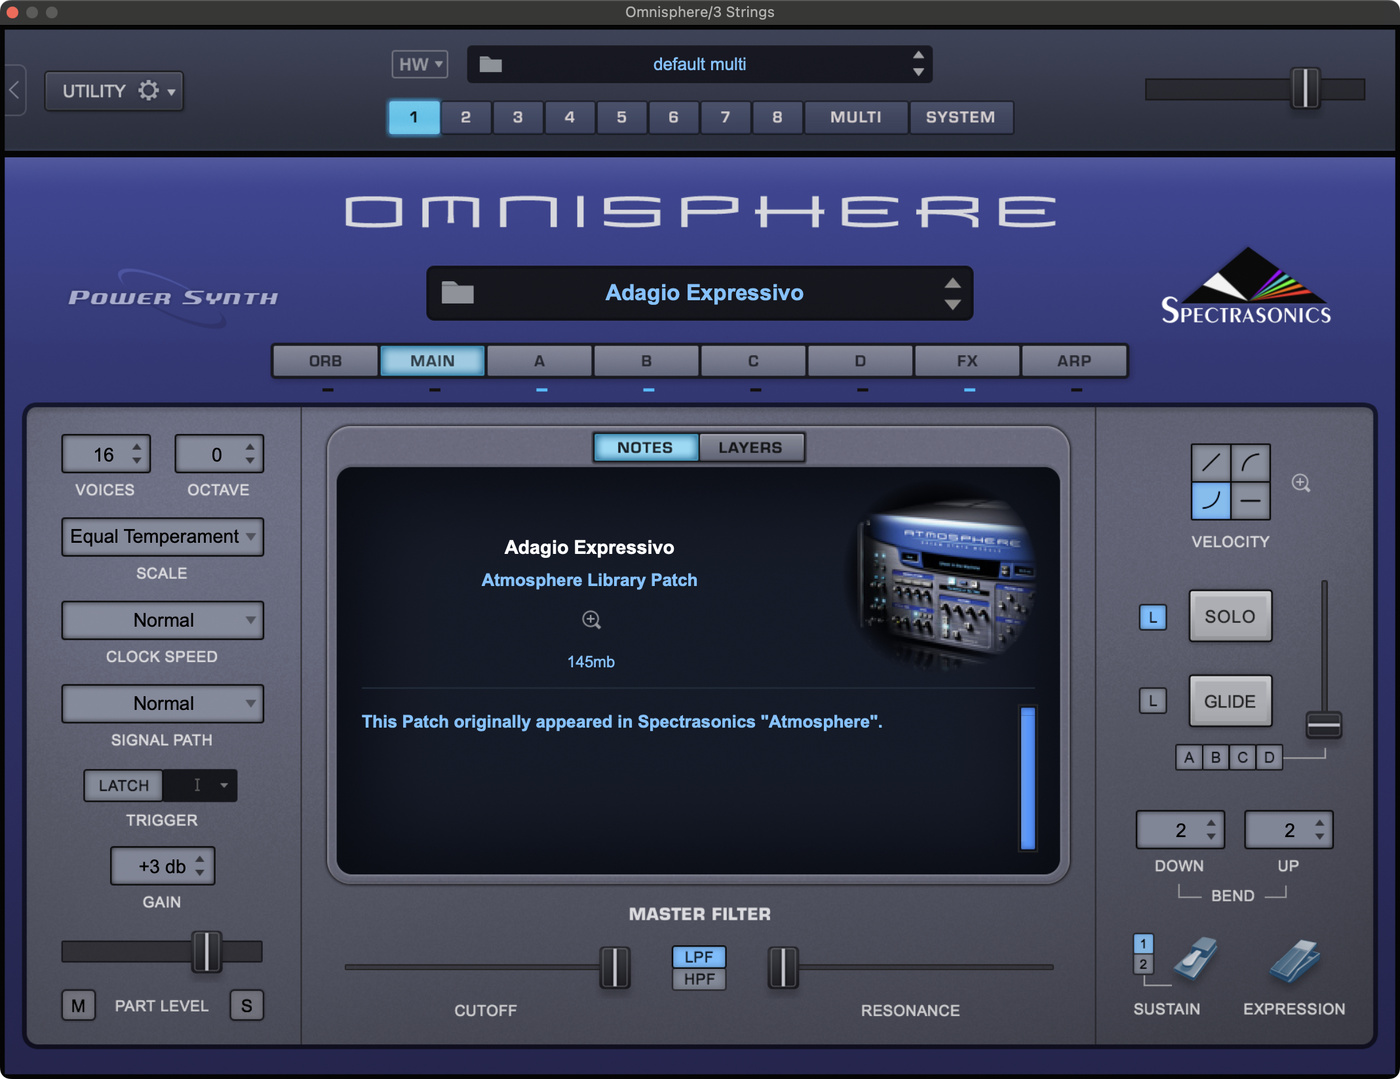Open trigger mode dropdown arrow
Viewport: 1400px width, 1079px height.
point(224,786)
